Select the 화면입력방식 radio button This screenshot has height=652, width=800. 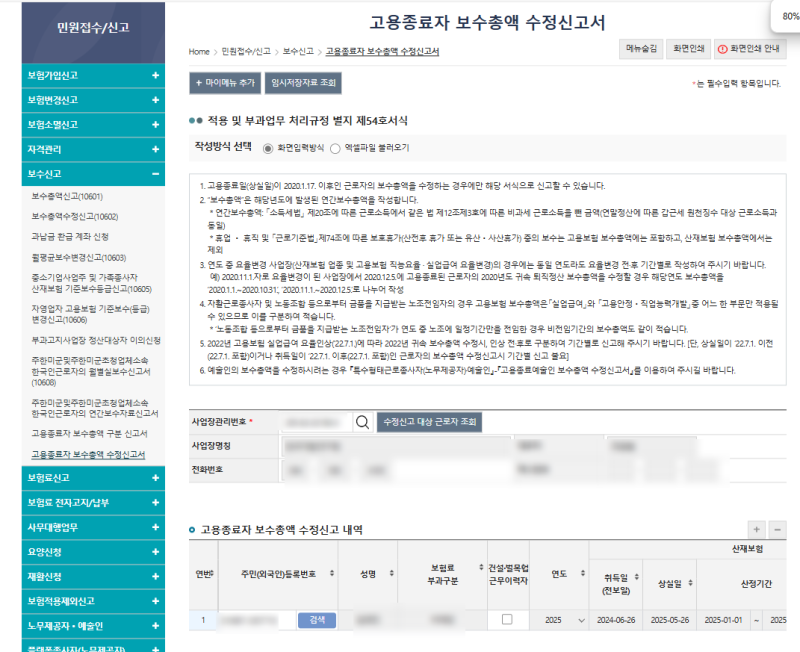[x=268, y=148]
